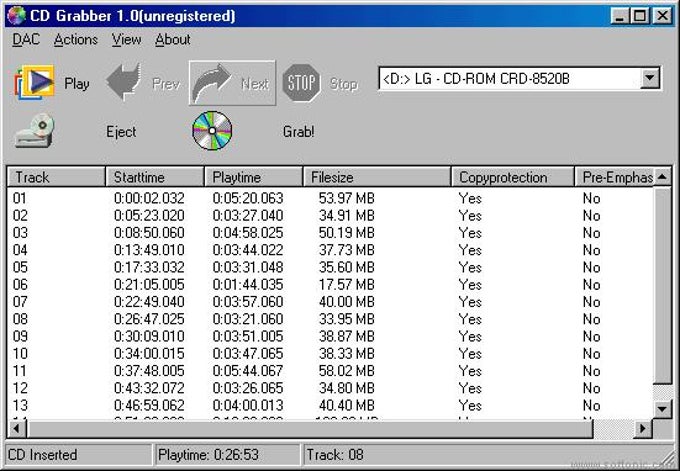Click the filesize 17.57 MB
This screenshot has height=471, width=680.
click(347, 285)
